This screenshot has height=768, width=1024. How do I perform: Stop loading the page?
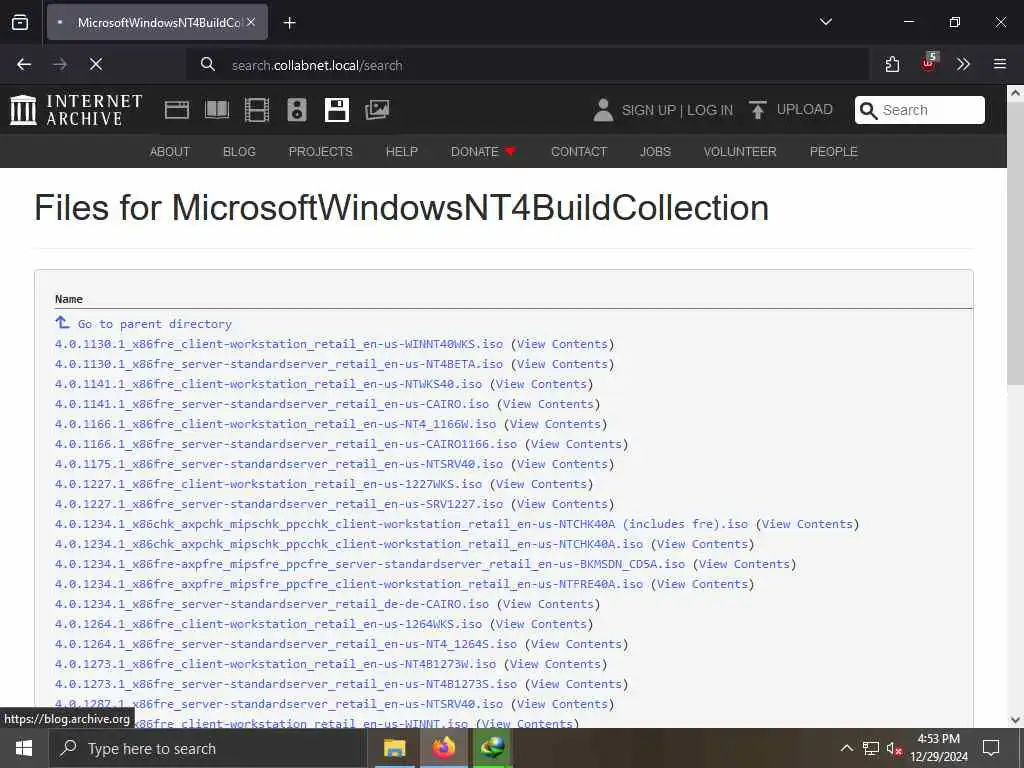click(96, 64)
